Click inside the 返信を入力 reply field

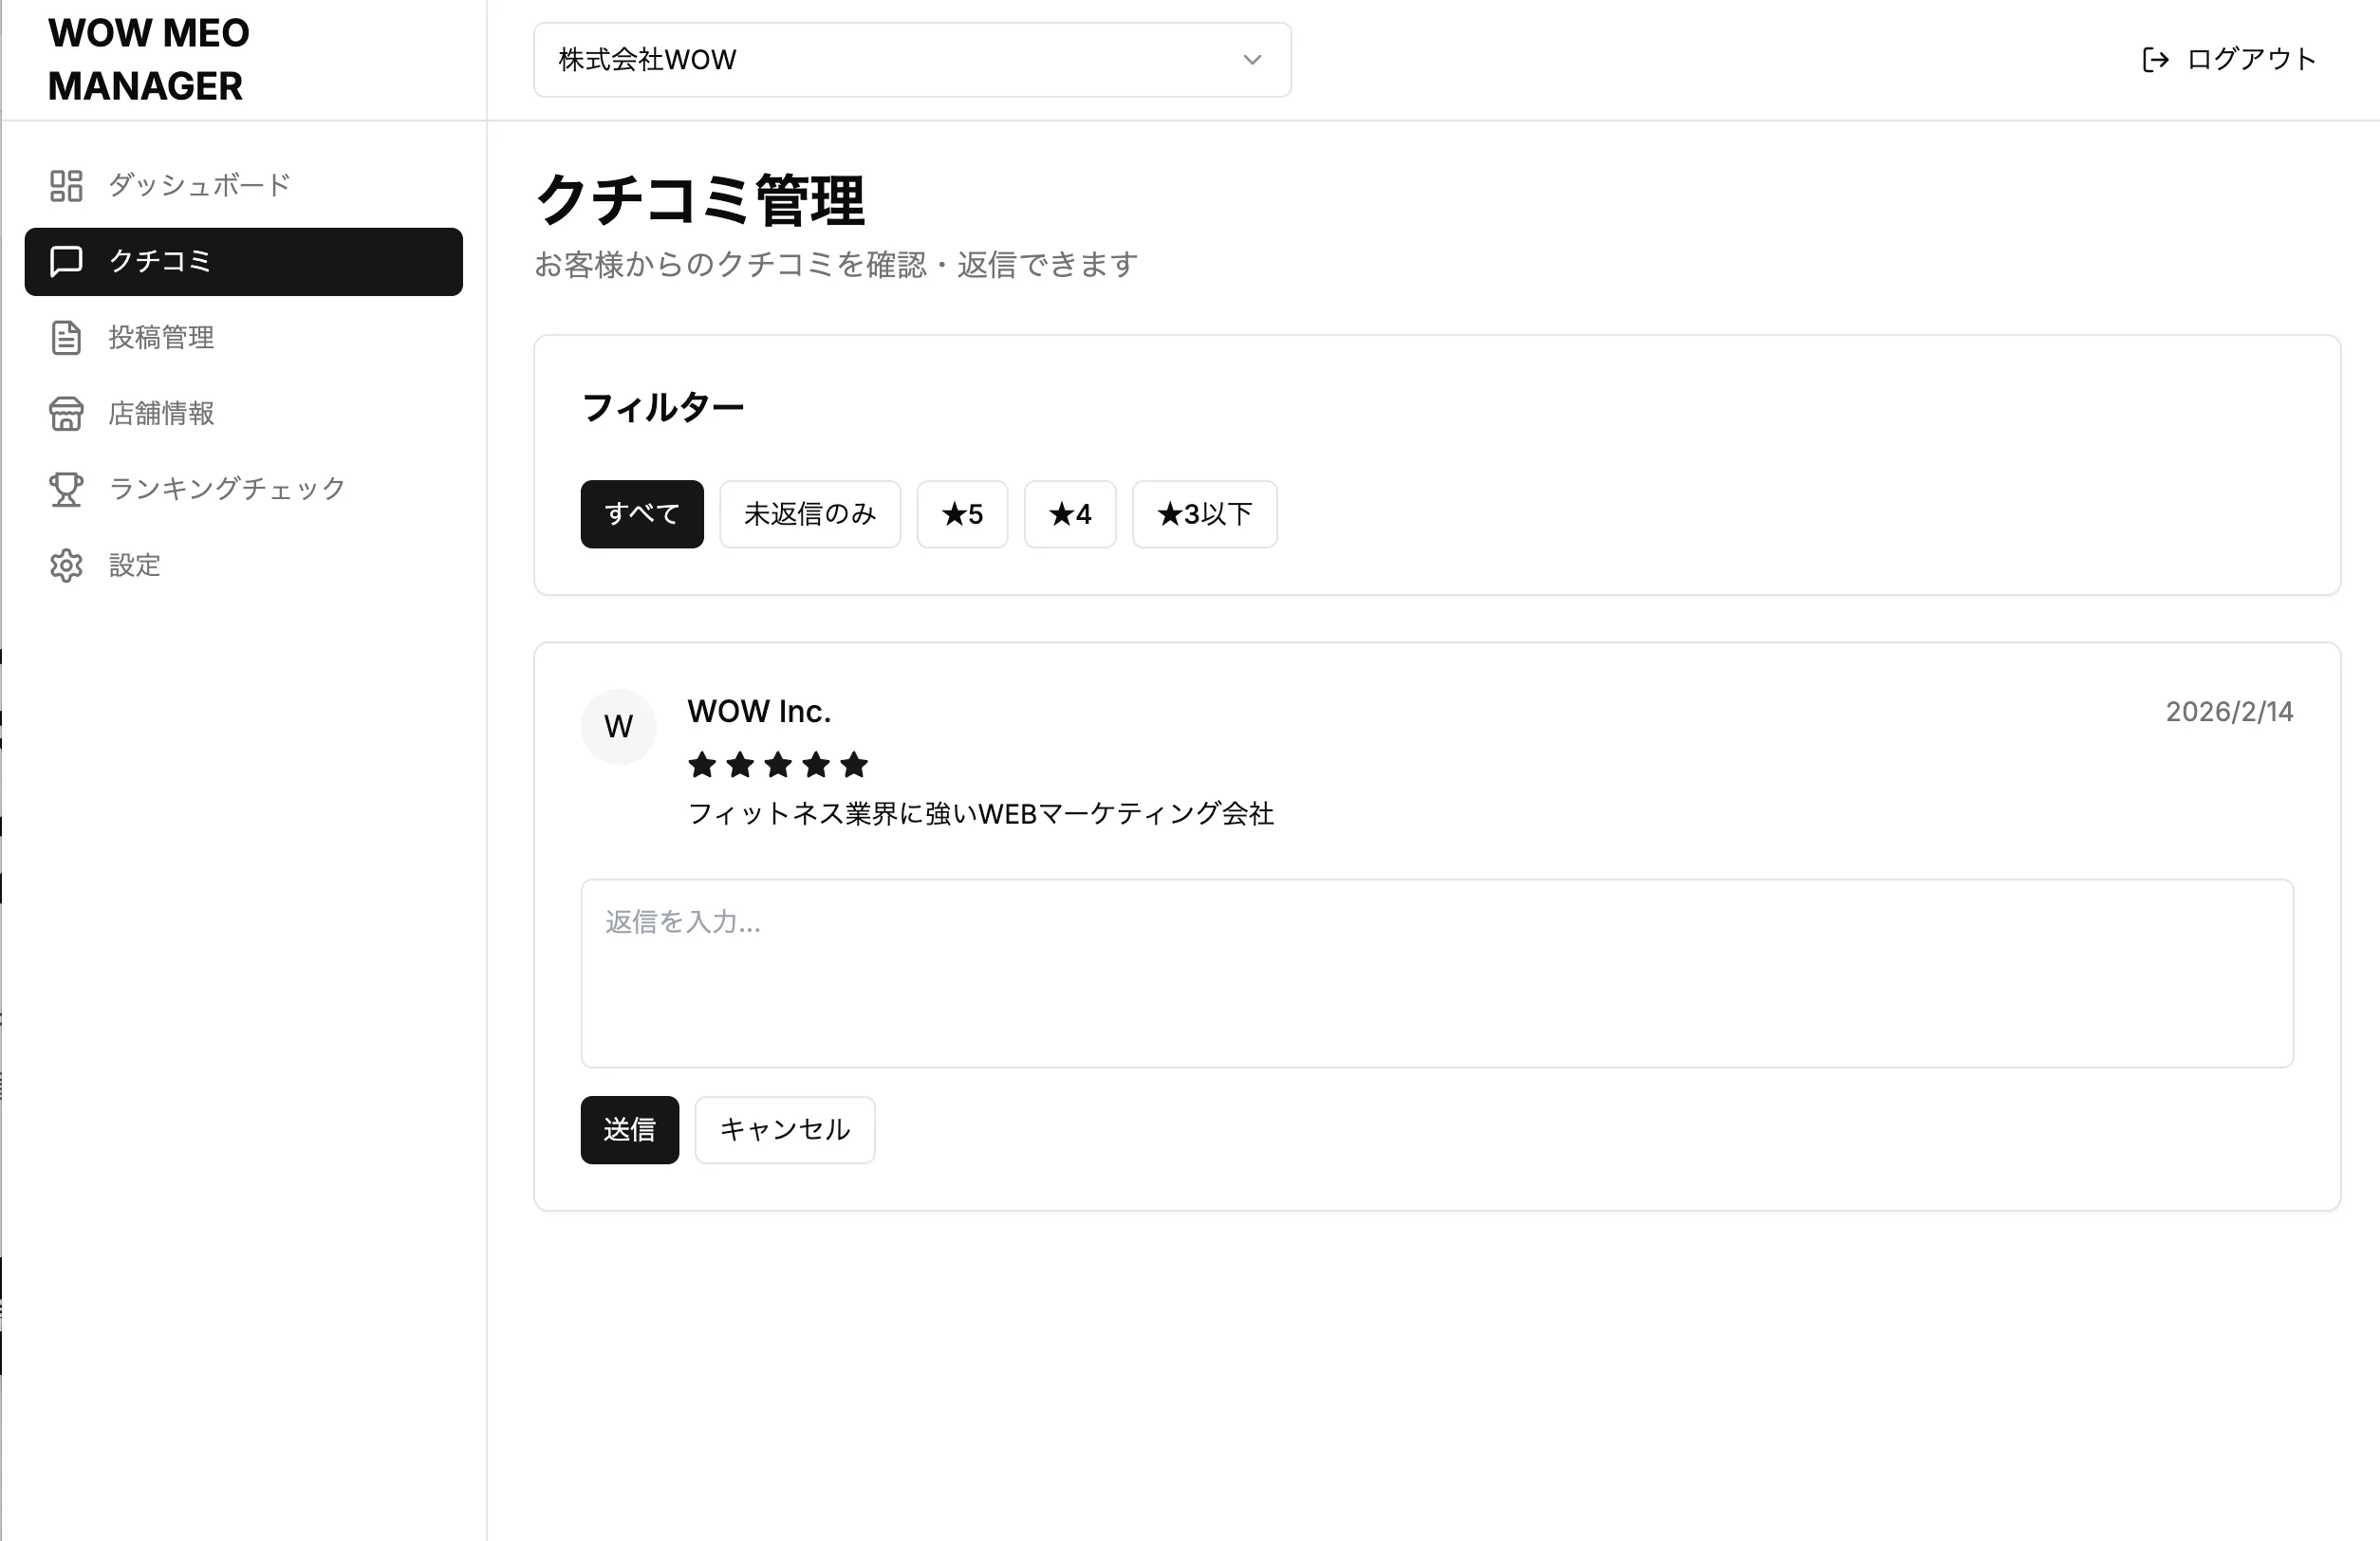click(x=1437, y=975)
